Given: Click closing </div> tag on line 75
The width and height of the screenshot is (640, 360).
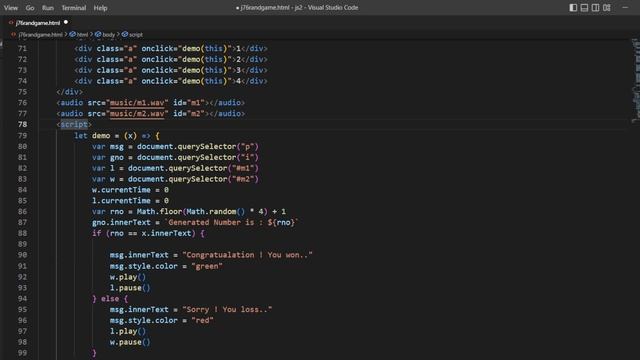Looking at the screenshot, I should (69, 92).
